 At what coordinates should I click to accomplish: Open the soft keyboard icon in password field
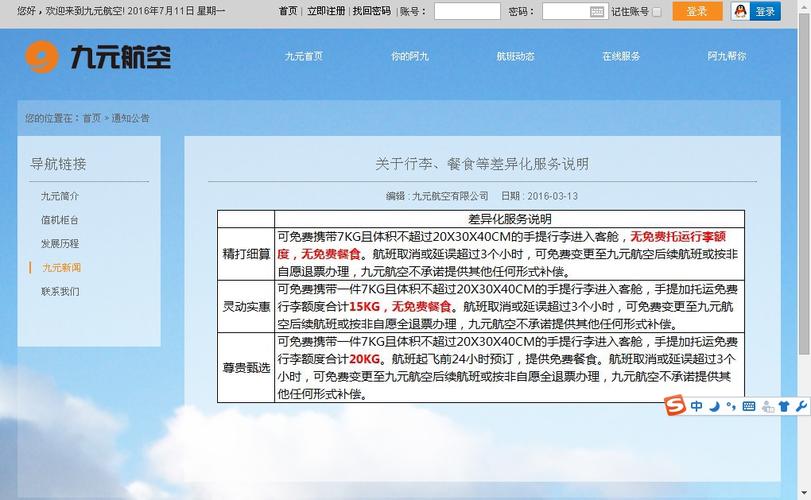pos(597,11)
